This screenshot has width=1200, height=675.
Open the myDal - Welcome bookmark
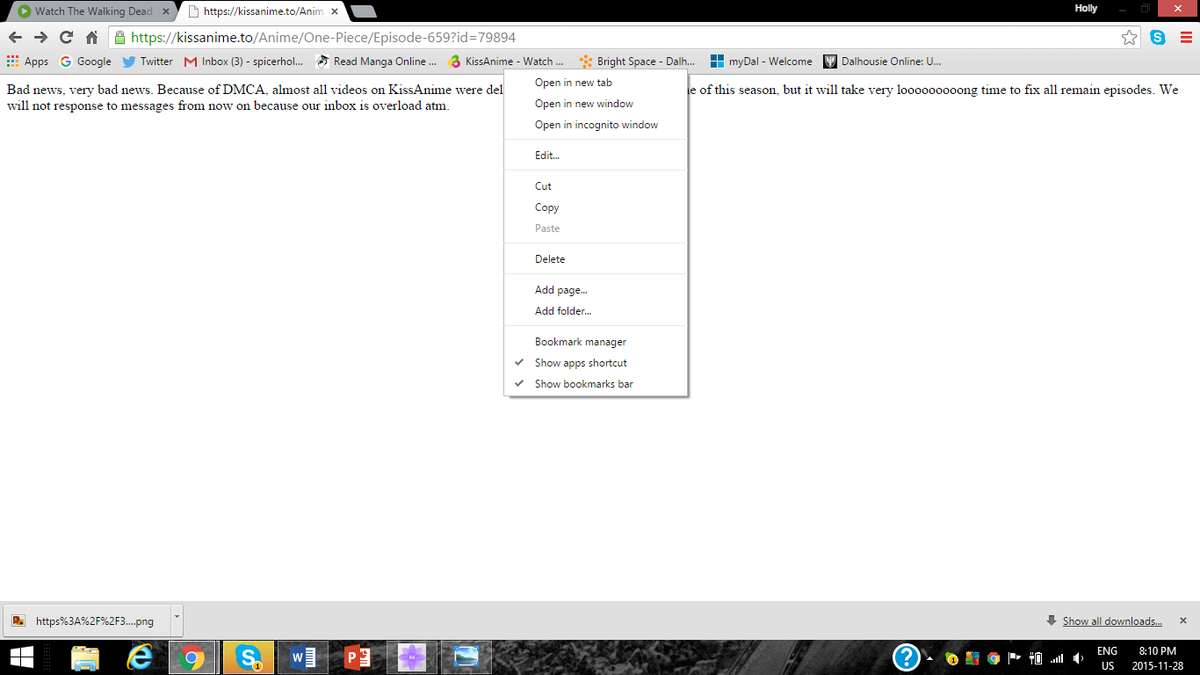[x=761, y=61]
